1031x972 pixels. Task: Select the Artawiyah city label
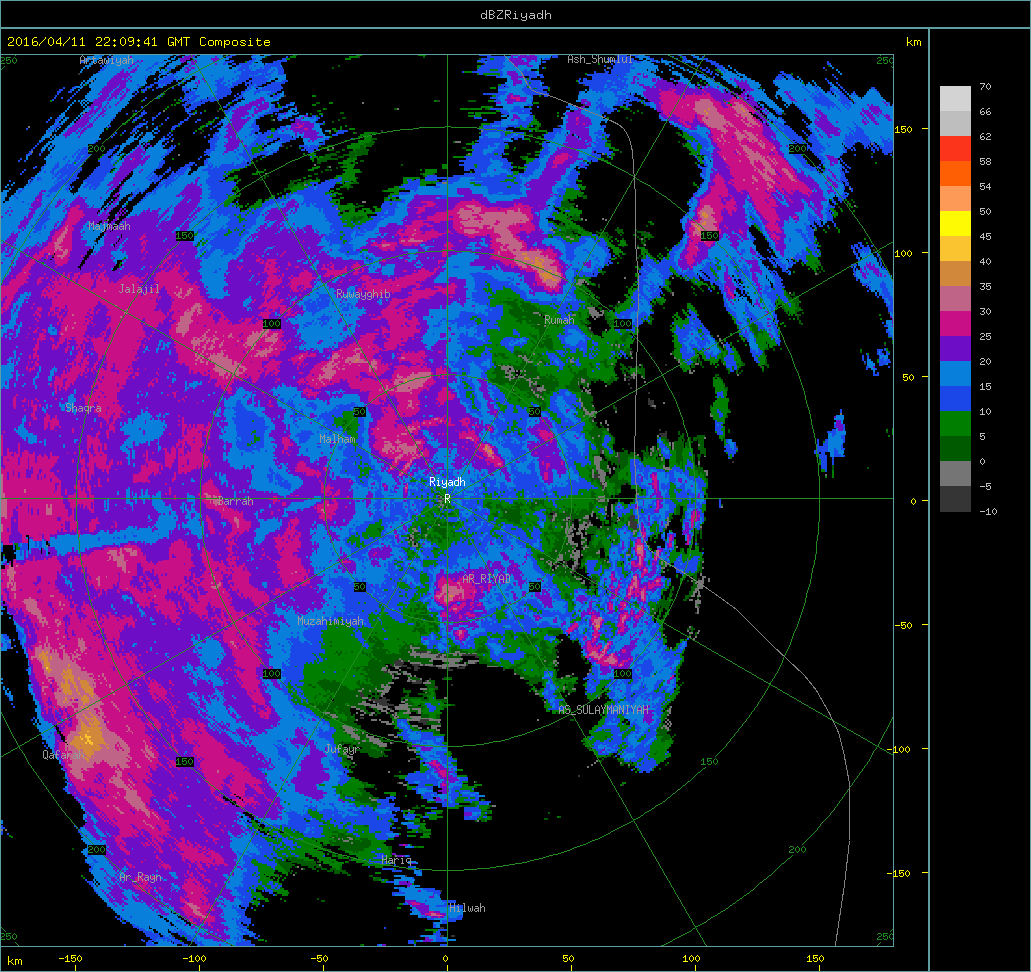[107, 60]
